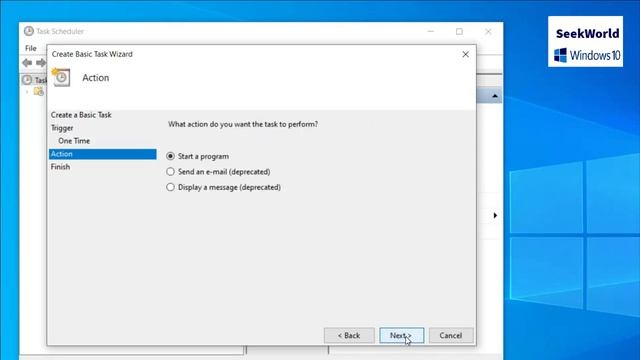Minimize the Task Scheduler window
Image resolution: width=640 pixels, height=360 pixels.
point(431,31)
